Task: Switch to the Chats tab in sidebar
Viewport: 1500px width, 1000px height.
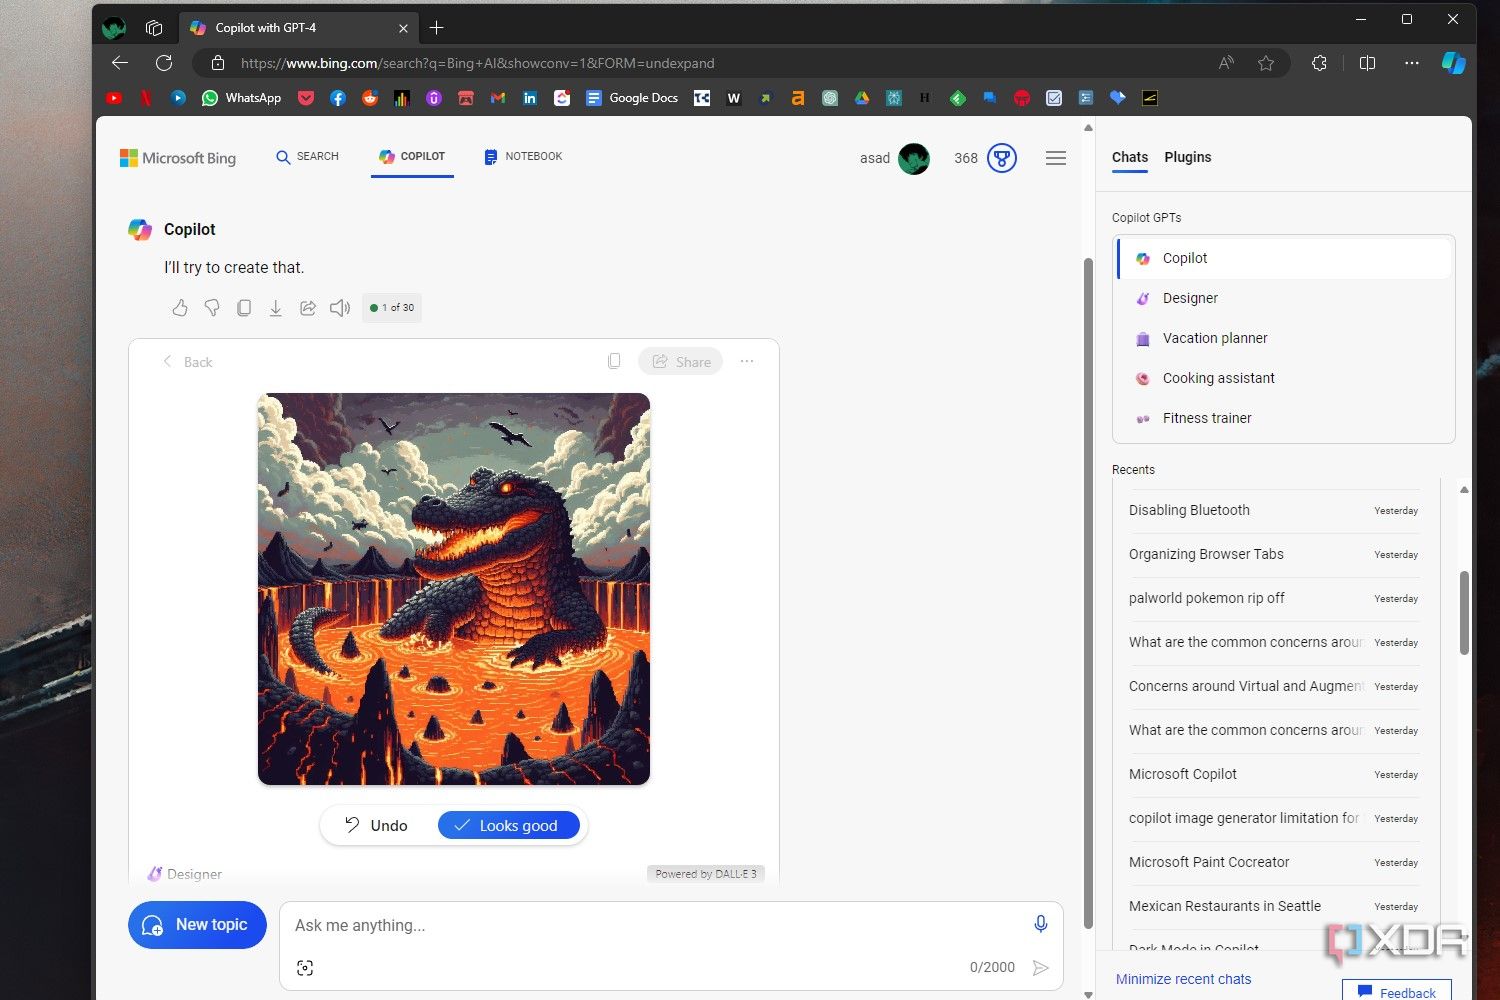Action: [1130, 157]
